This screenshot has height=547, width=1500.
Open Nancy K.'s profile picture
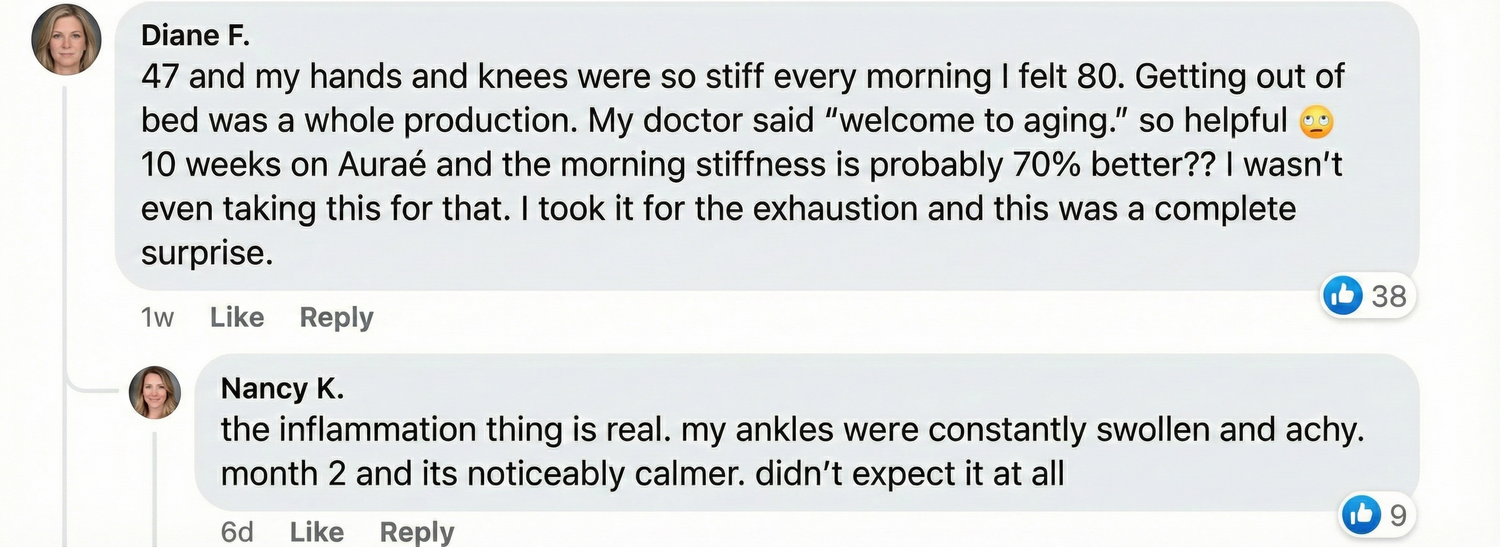click(155, 391)
